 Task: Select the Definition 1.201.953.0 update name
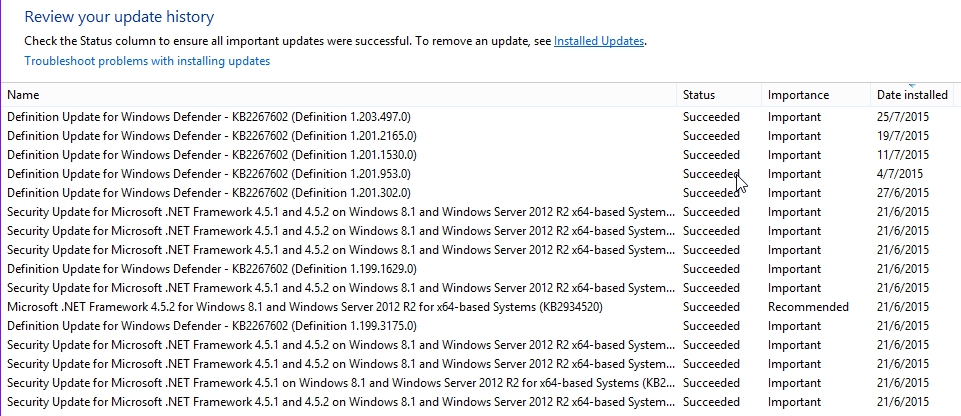pyautogui.click(x=209, y=173)
